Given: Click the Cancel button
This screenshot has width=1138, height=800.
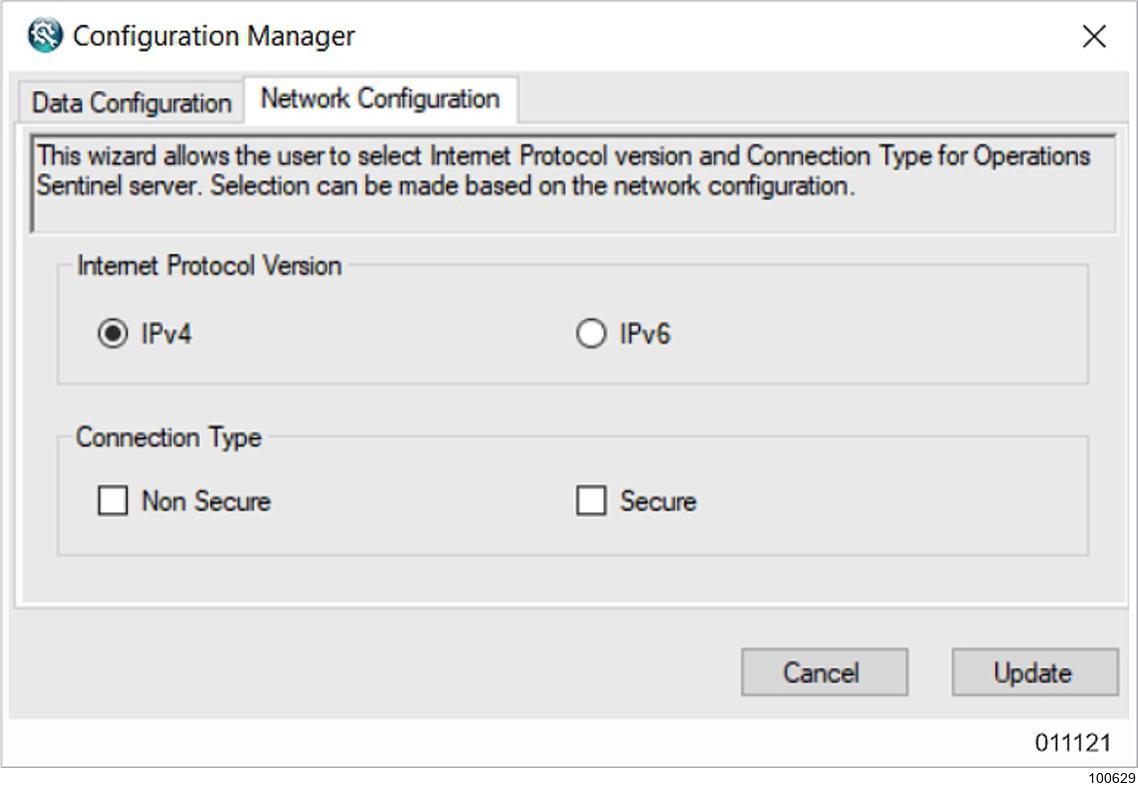Looking at the screenshot, I should coord(824,672).
